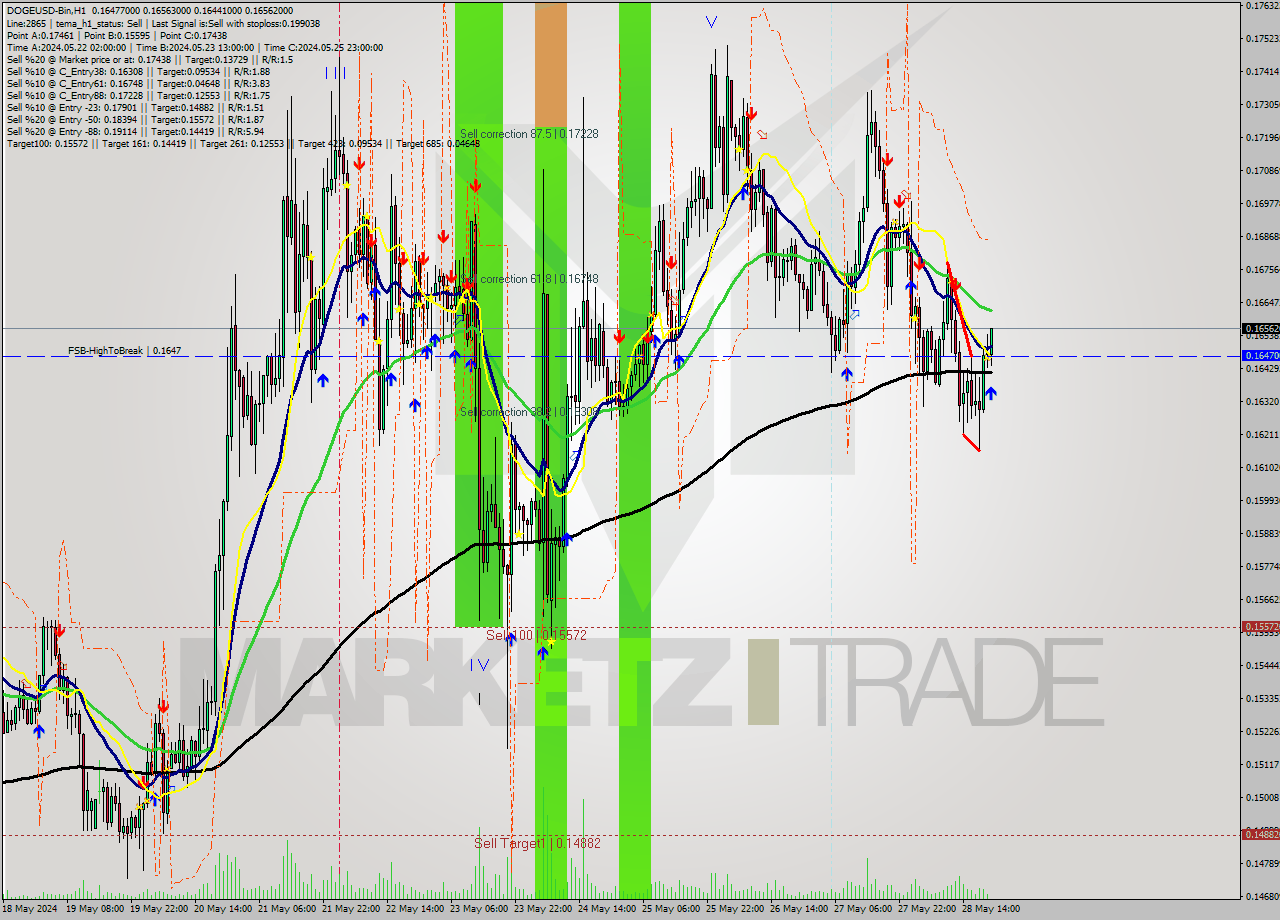Click the blue 0.16470 price tag

tap(1260, 355)
